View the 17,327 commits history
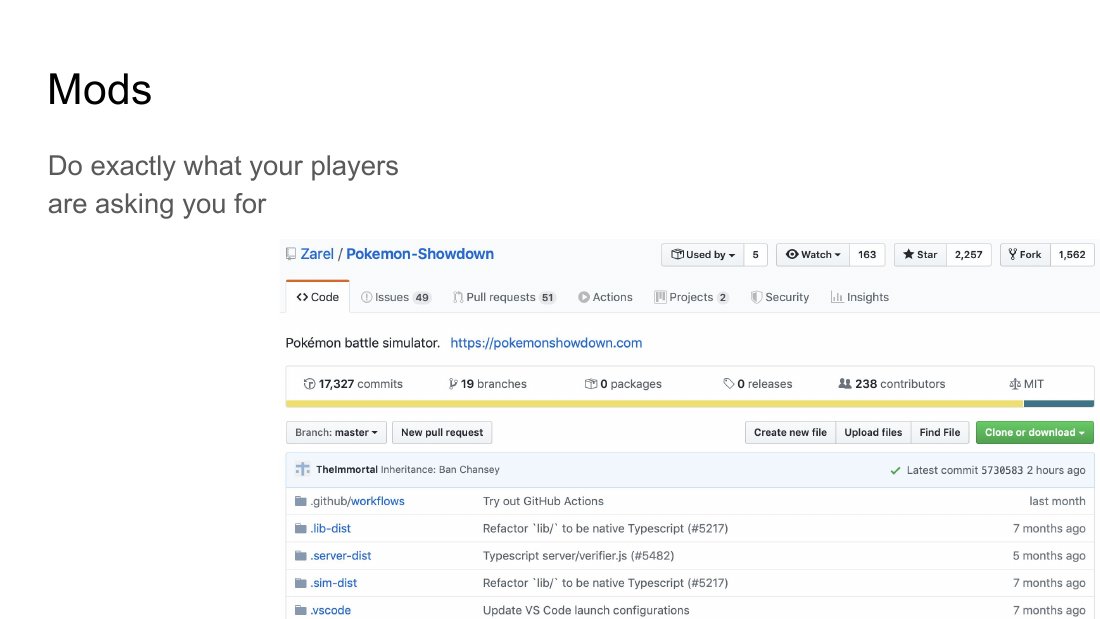 (x=353, y=384)
